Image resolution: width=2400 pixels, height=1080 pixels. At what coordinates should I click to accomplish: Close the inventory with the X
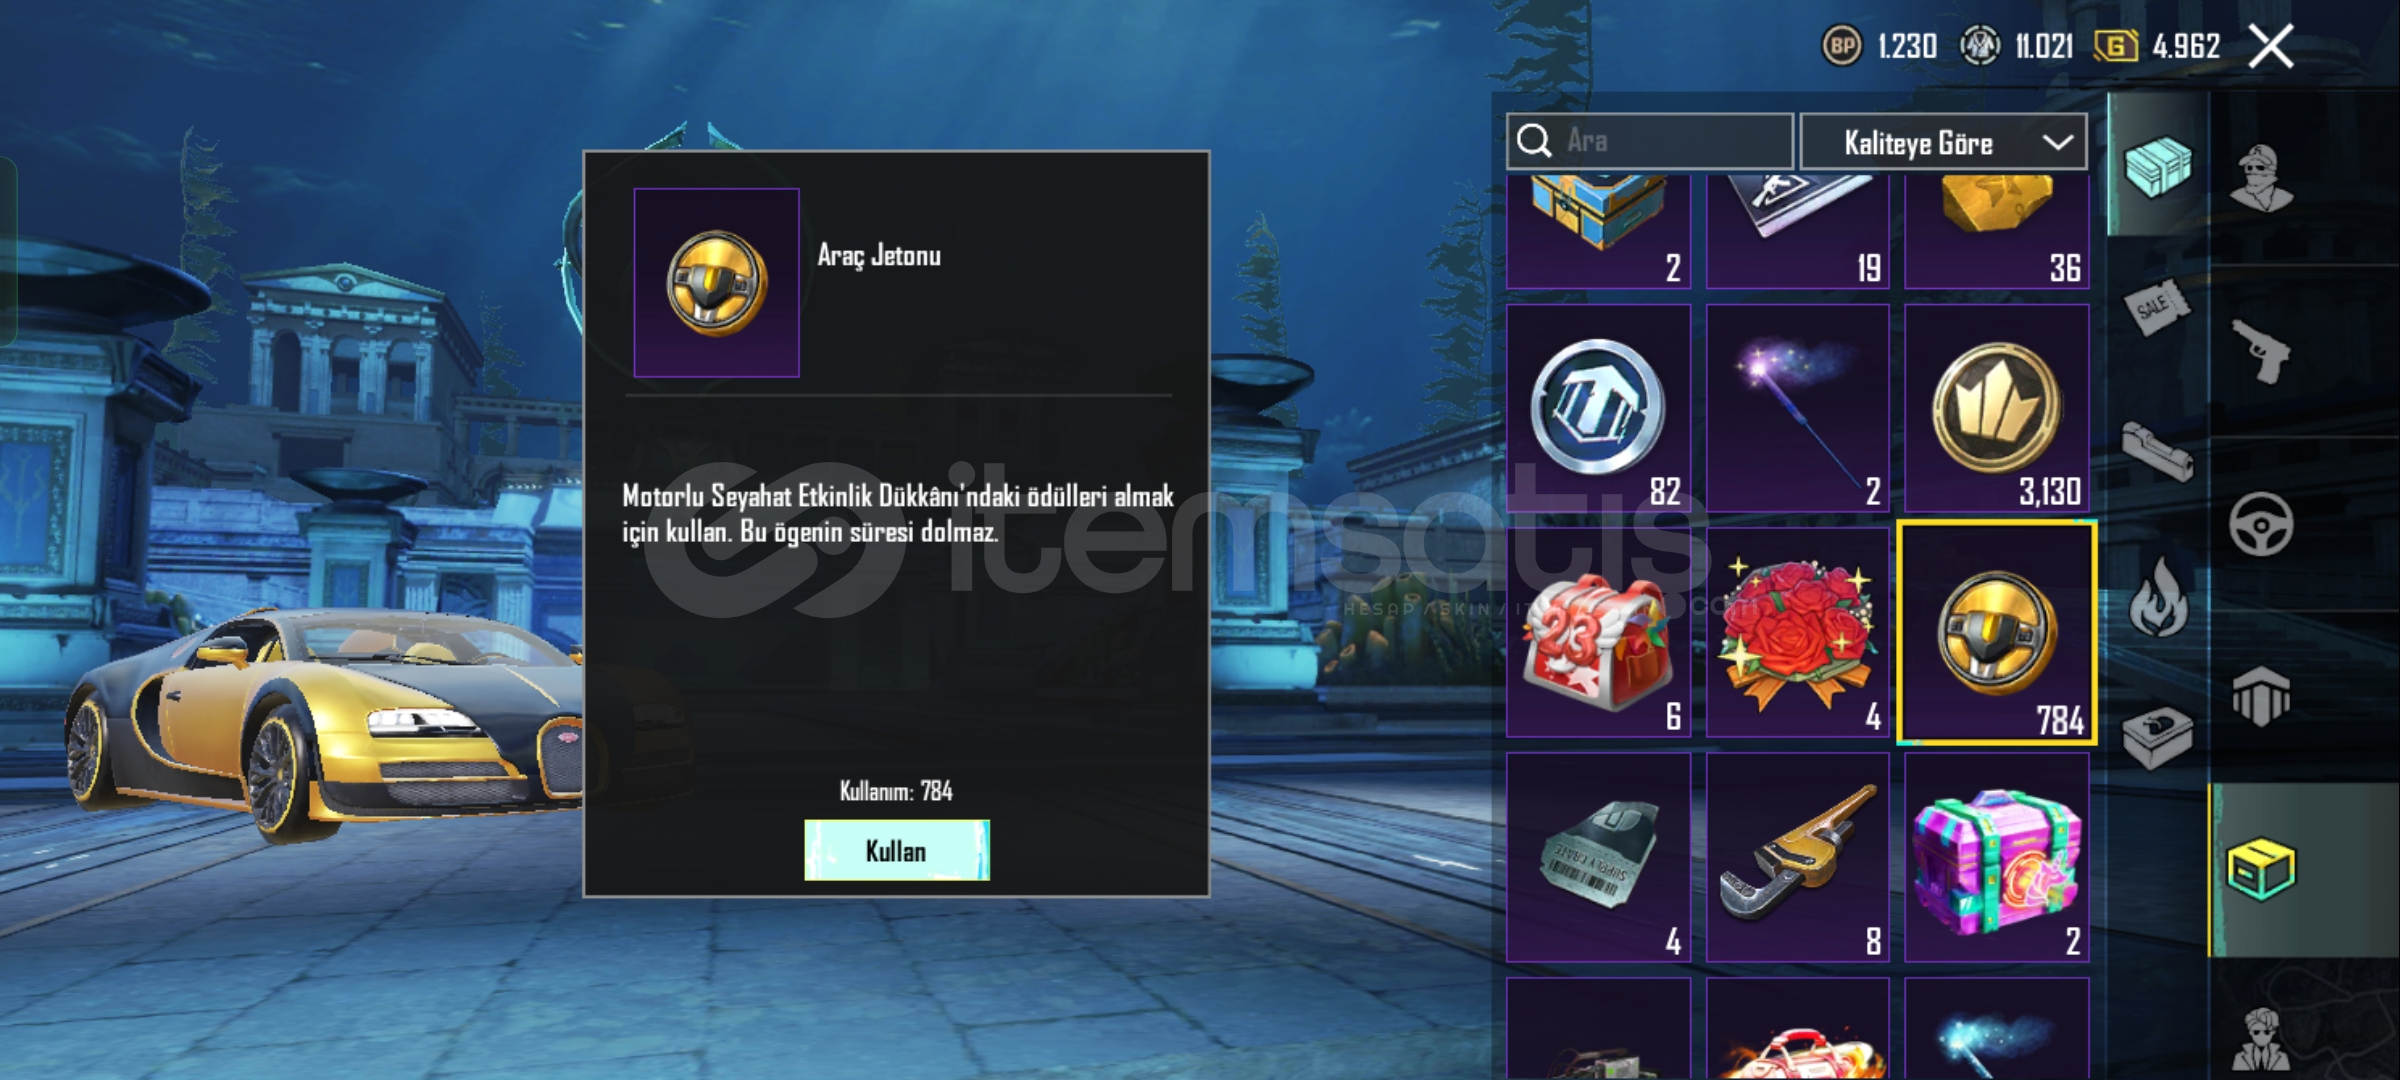(2271, 47)
